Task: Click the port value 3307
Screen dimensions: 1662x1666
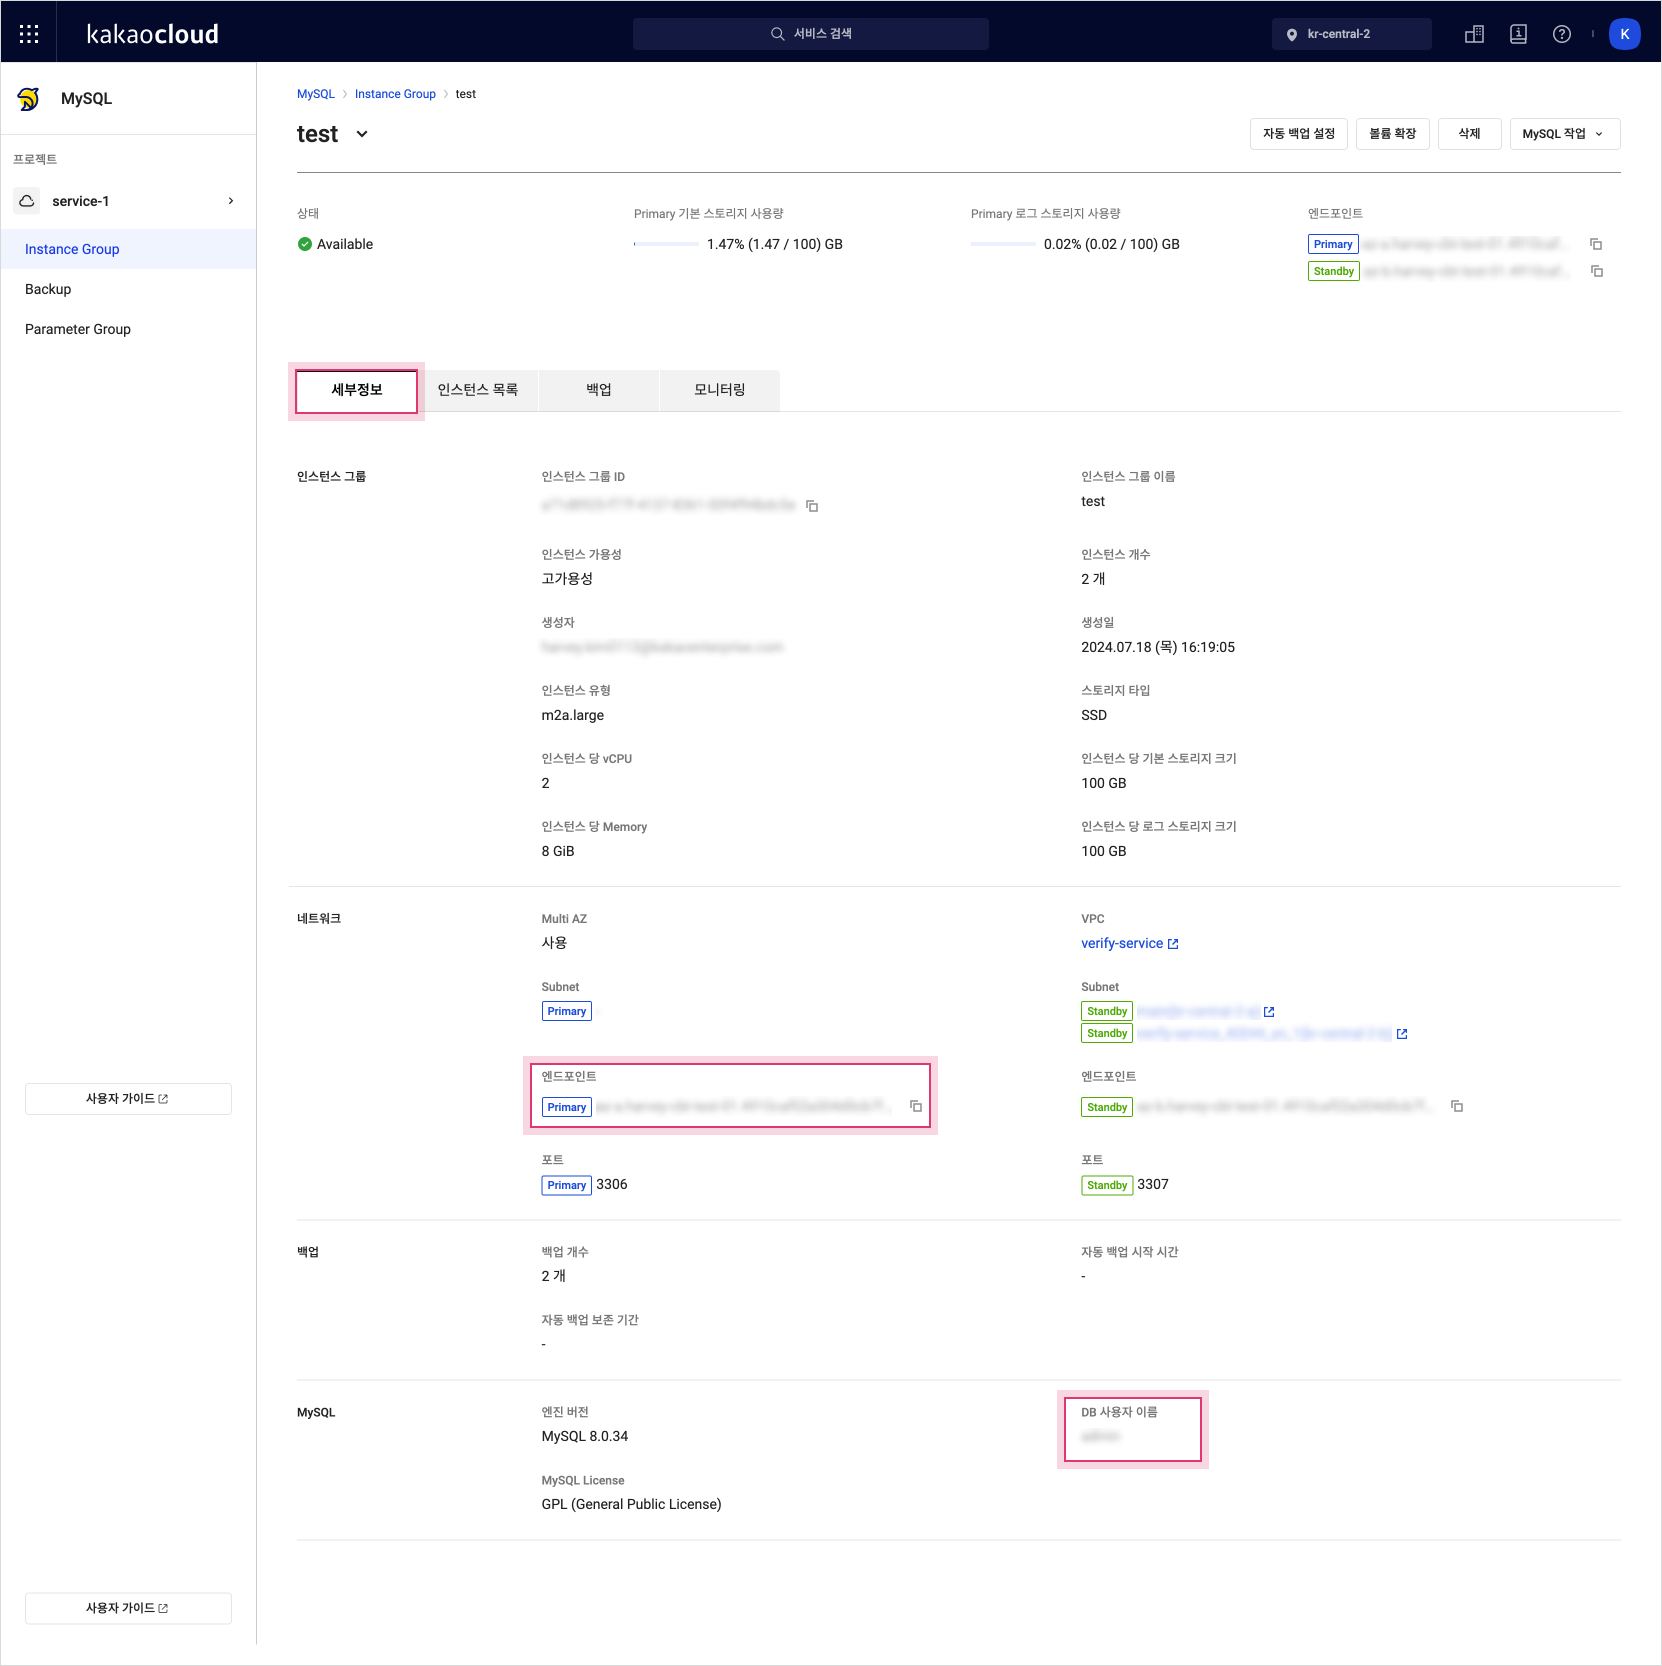Action: [x=1153, y=1185]
